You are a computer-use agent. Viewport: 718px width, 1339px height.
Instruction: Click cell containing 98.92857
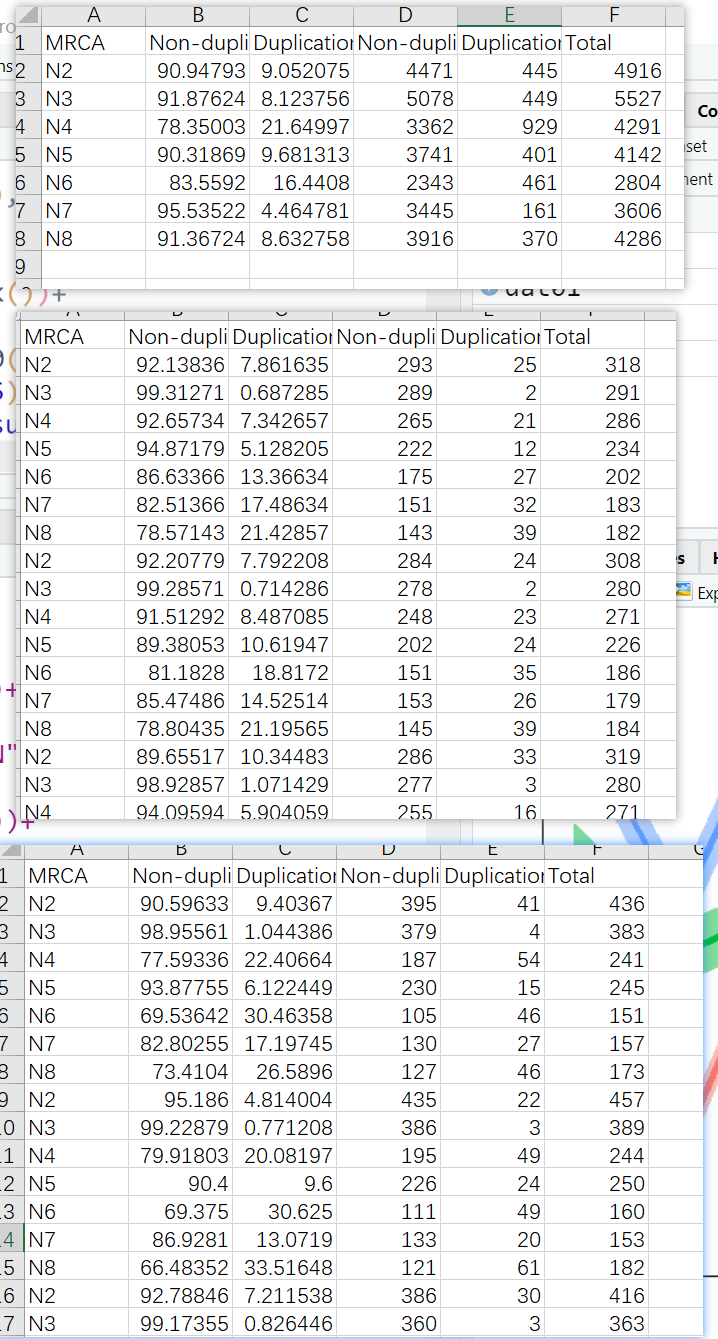coord(177,784)
